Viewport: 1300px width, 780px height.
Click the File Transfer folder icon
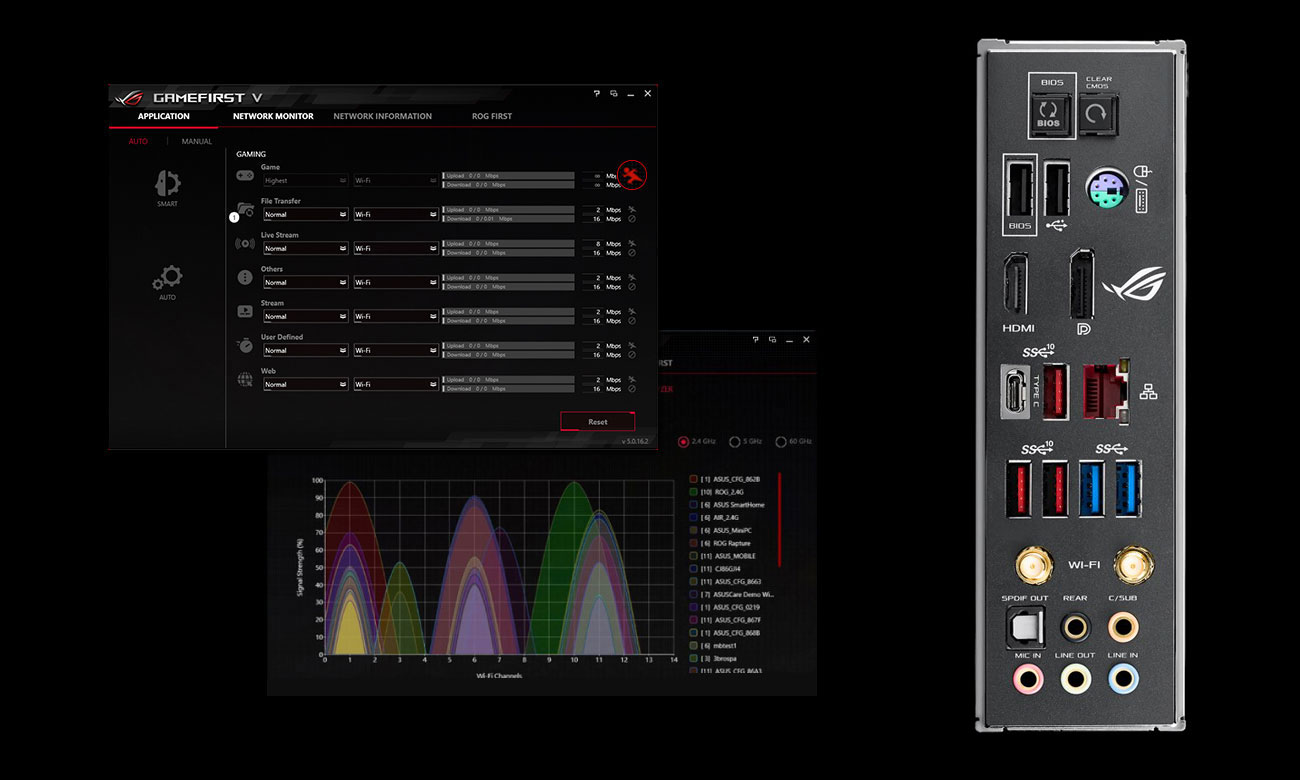pyautogui.click(x=245, y=209)
